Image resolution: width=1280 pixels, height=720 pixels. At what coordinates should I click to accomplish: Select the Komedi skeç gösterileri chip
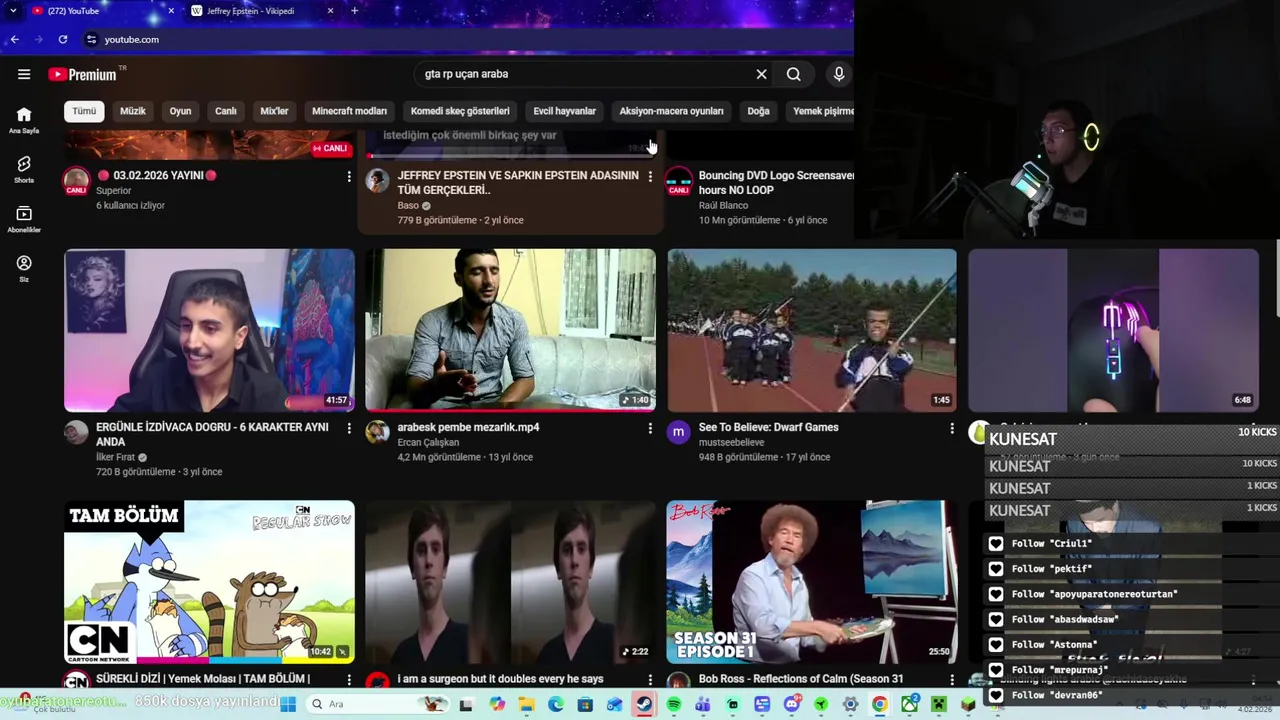[x=460, y=111]
